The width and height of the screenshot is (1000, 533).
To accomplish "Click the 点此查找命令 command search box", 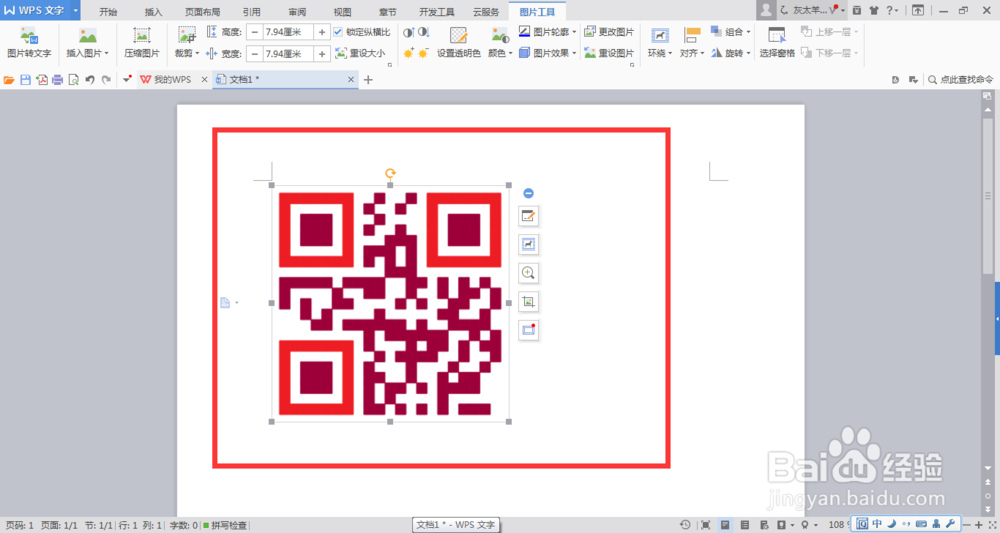I will click(x=960, y=80).
